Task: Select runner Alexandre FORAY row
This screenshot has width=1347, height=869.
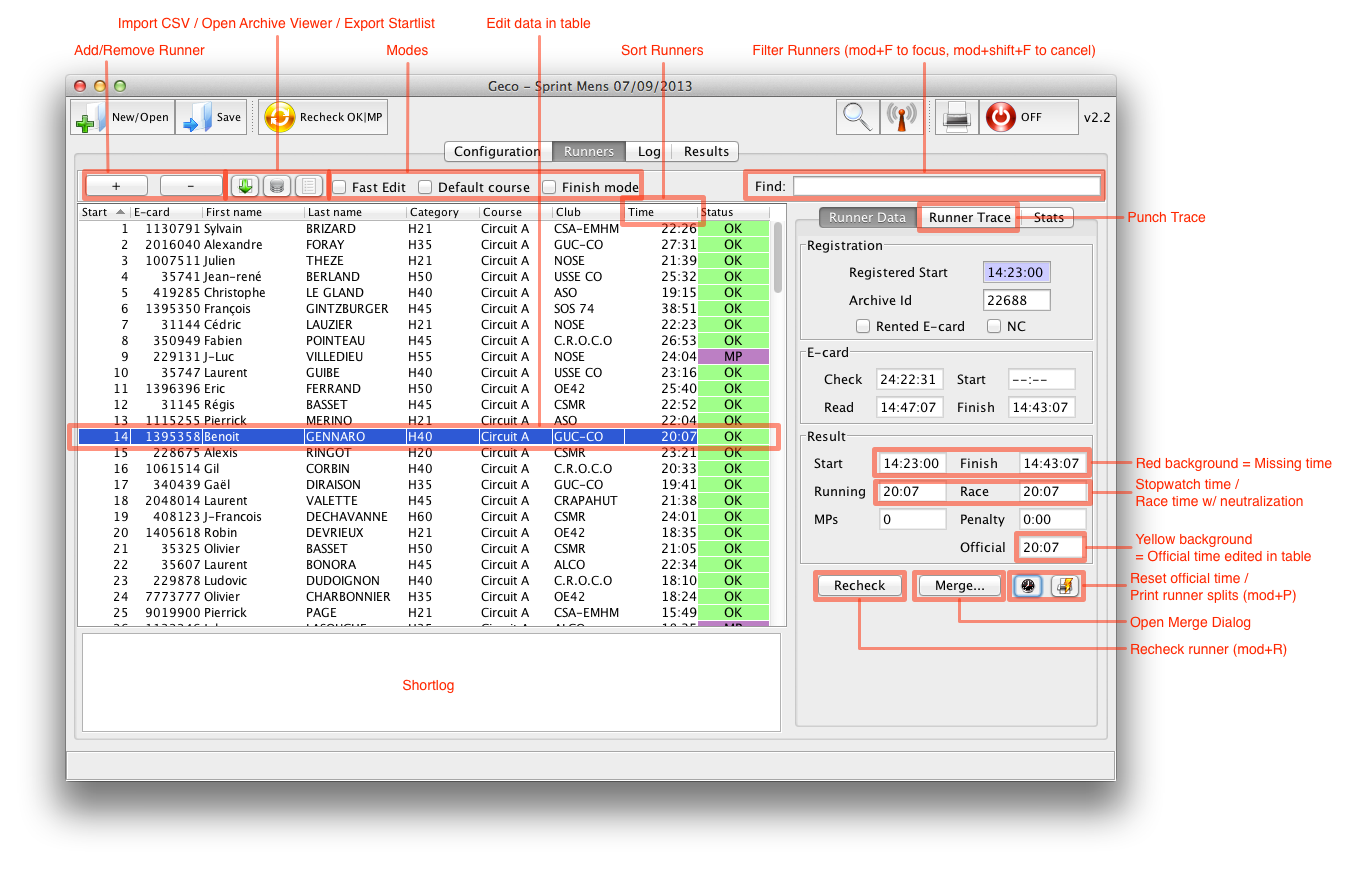Action: coord(424,244)
